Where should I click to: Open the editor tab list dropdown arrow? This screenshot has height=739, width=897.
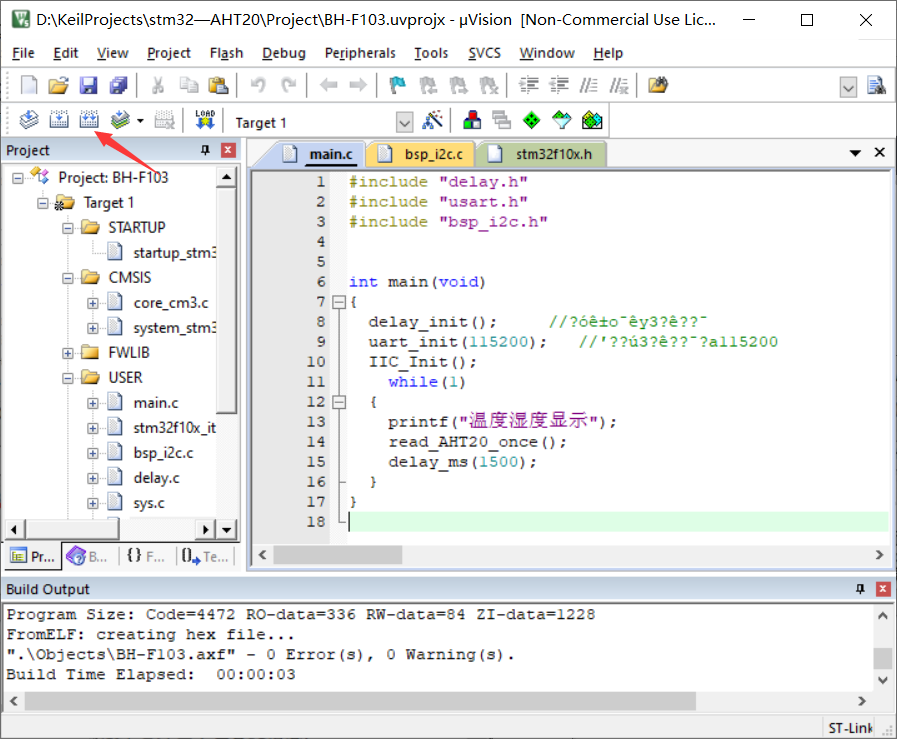(855, 153)
